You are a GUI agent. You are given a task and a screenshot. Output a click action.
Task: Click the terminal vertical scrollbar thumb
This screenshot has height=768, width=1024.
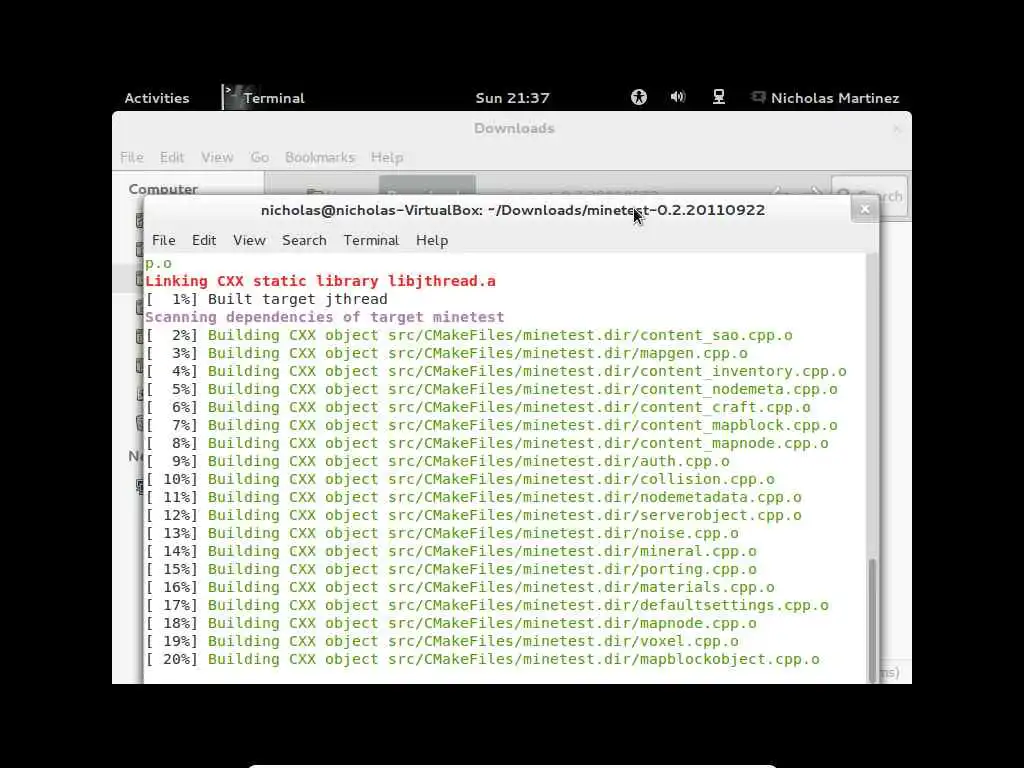click(x=872, y=619)
